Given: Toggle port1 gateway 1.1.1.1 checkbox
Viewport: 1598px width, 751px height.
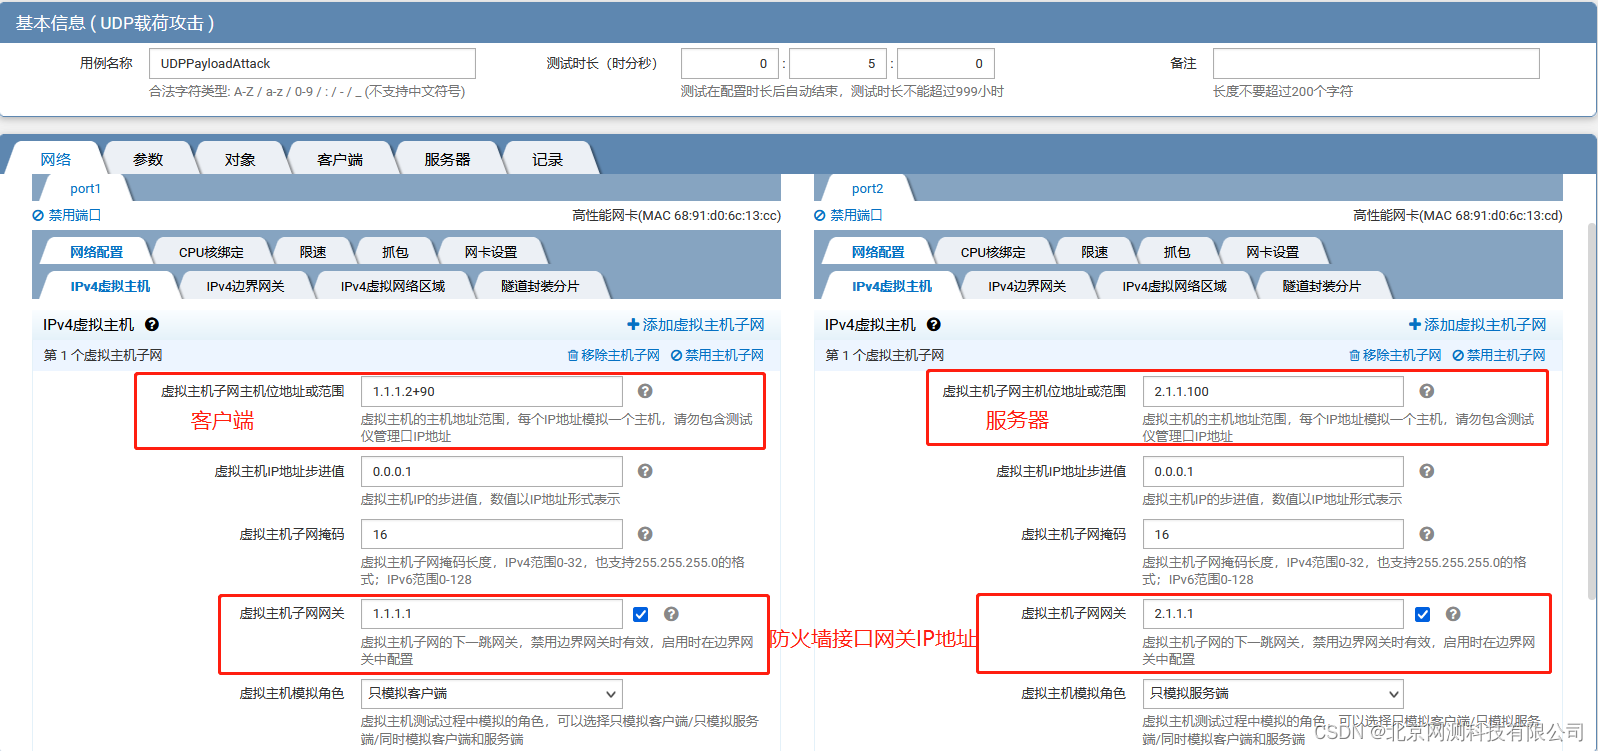Looking at the screenshot, I should tap(641, 614).
